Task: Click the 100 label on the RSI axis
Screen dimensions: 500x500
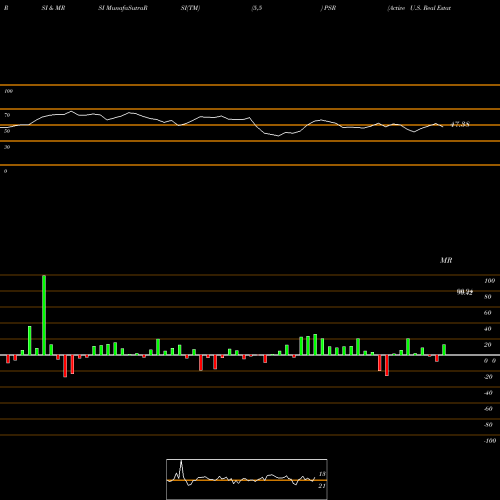Action: 8,91
